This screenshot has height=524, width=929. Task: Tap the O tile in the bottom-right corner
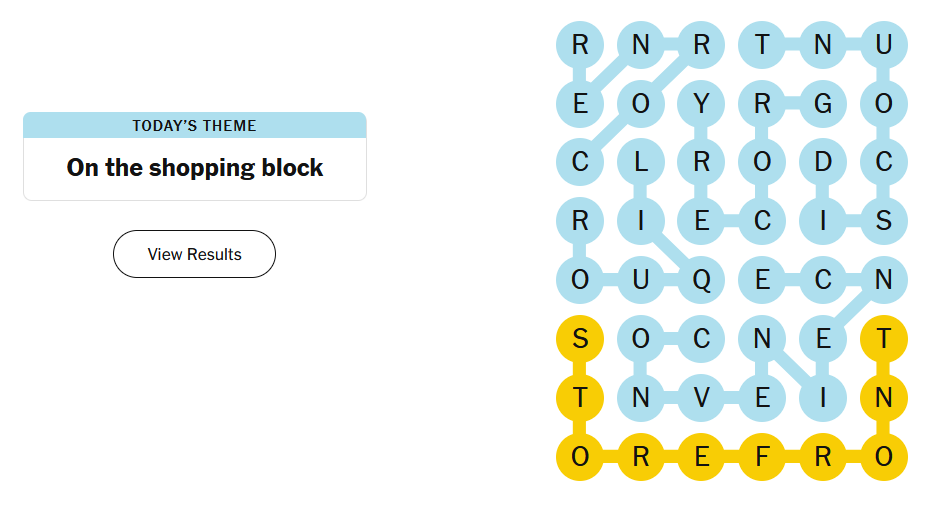(x=883, y=457)
